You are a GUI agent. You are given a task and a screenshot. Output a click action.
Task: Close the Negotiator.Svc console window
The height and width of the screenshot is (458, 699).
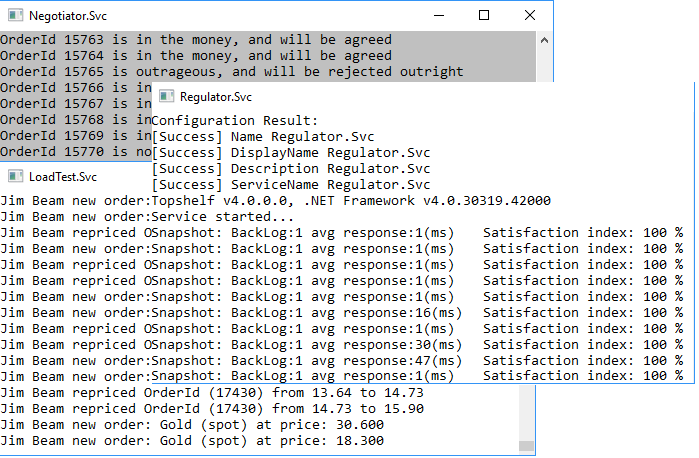tap(530, 15)
